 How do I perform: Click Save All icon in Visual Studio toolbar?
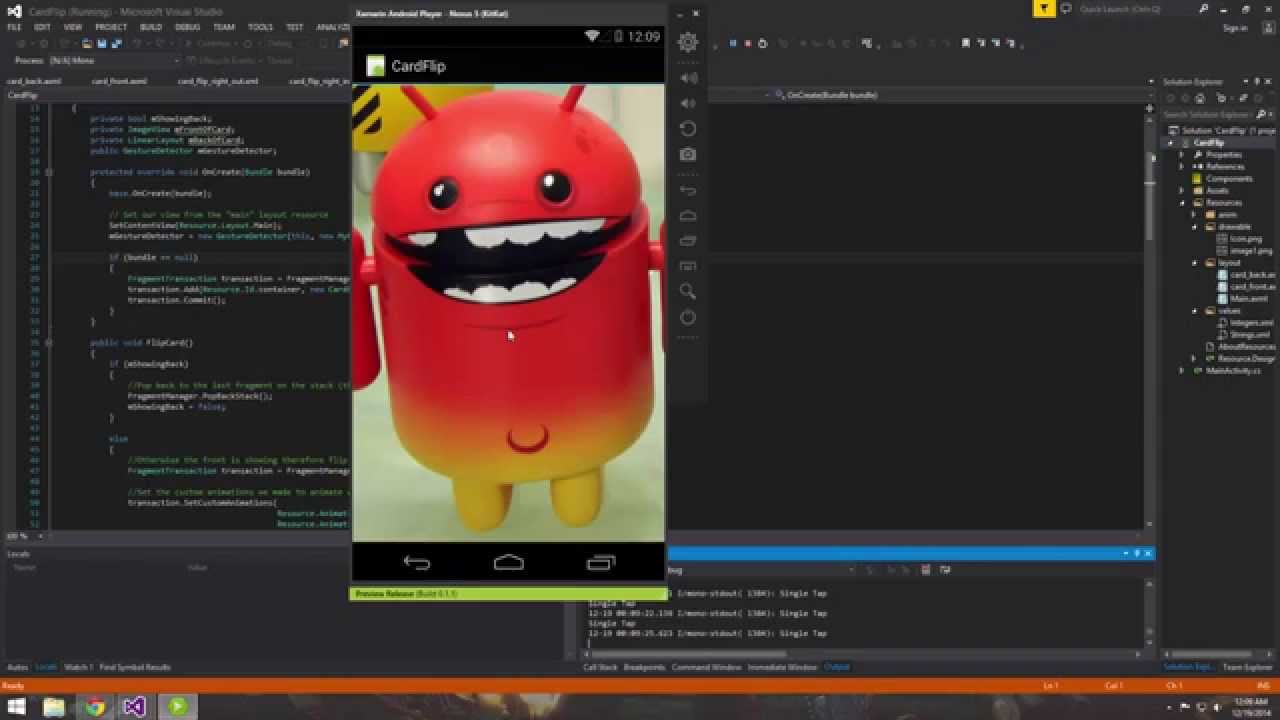pyautogui.click(x=115, y=44)
